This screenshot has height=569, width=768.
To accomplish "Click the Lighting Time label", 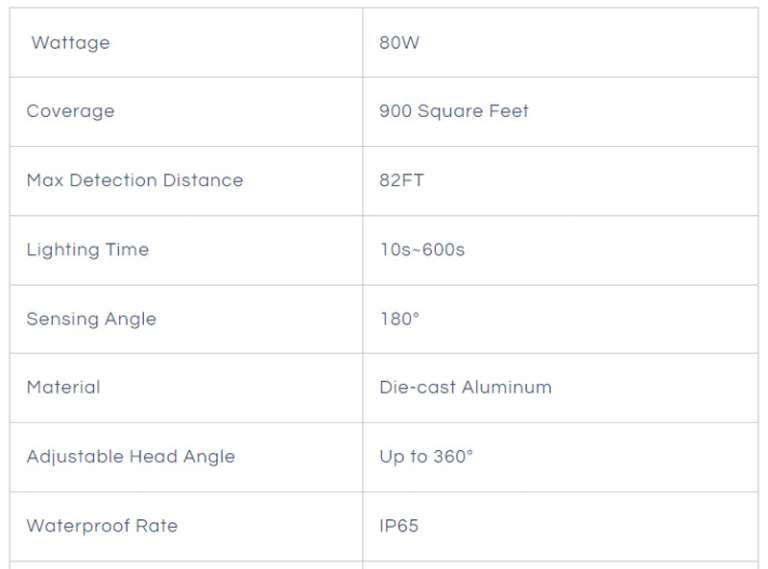I will pyautogui.click(x=87, y=249).
